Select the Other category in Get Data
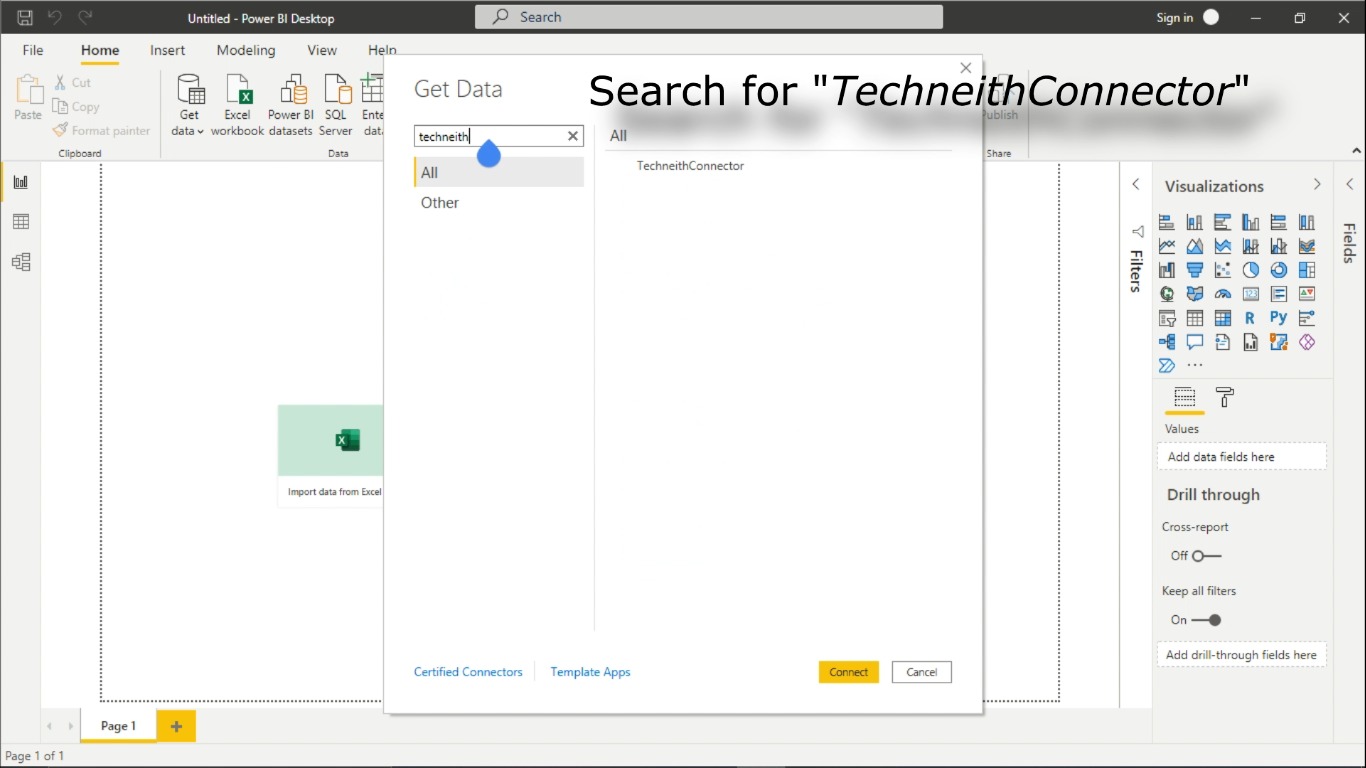The image size is (1366, 768). (499, 202)
